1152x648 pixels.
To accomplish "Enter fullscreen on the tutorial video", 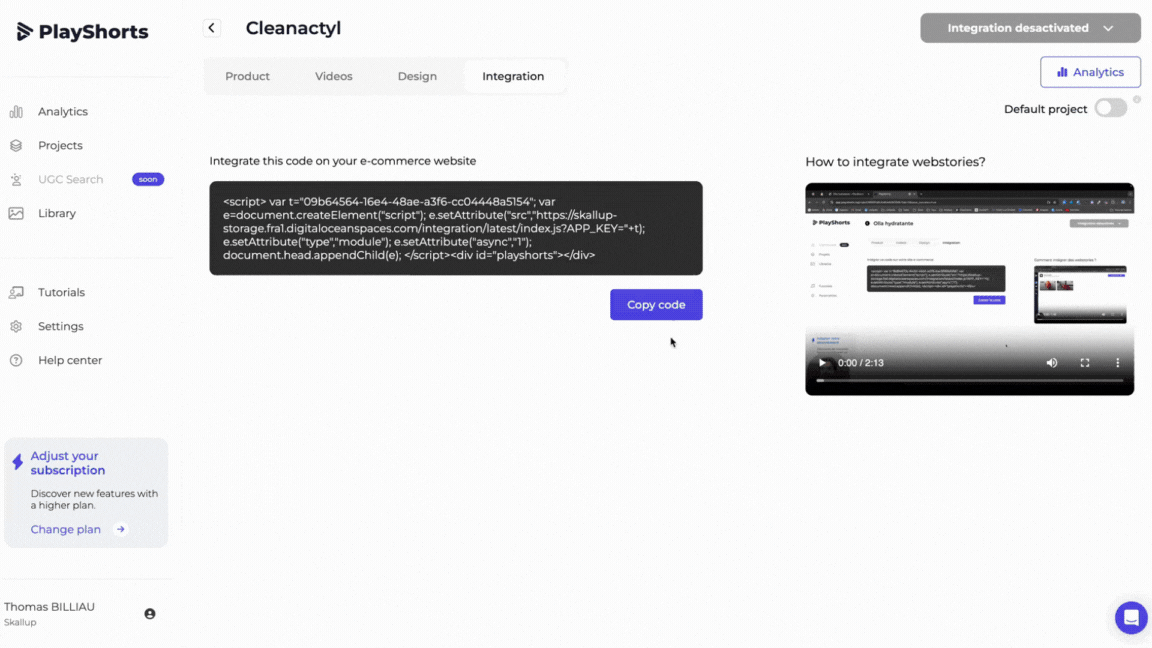I will 1085,363.
